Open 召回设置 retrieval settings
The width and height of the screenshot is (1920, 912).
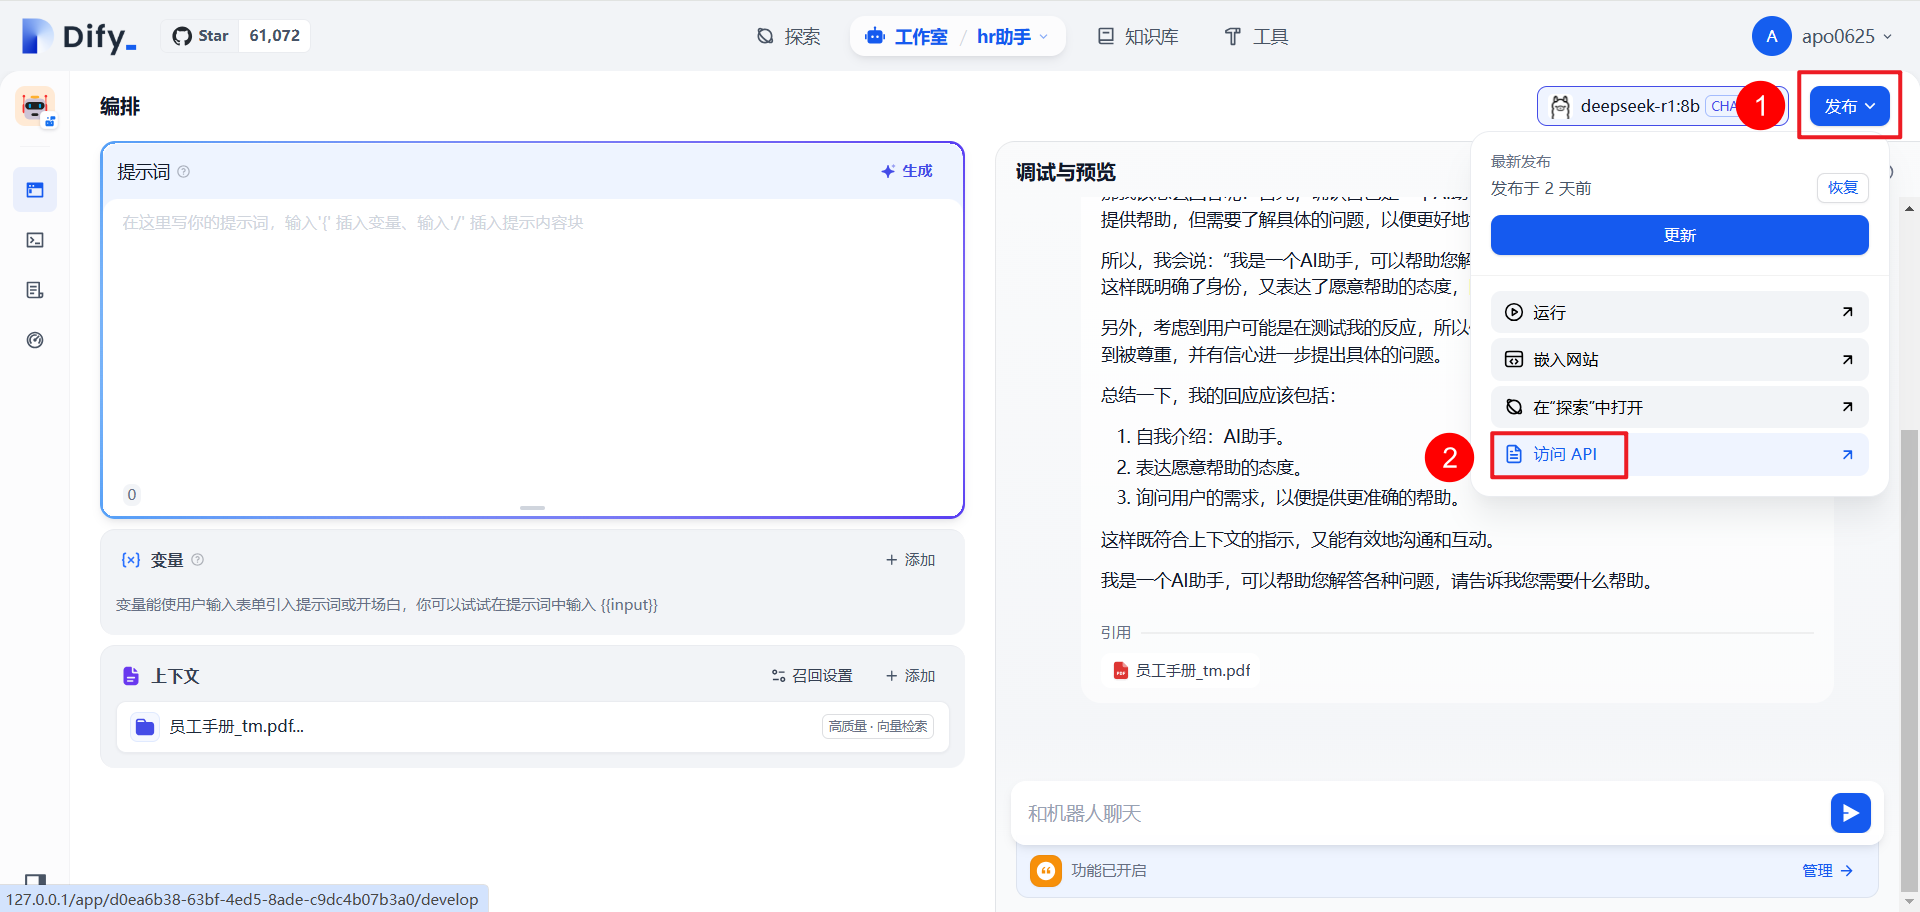point(812,676)
